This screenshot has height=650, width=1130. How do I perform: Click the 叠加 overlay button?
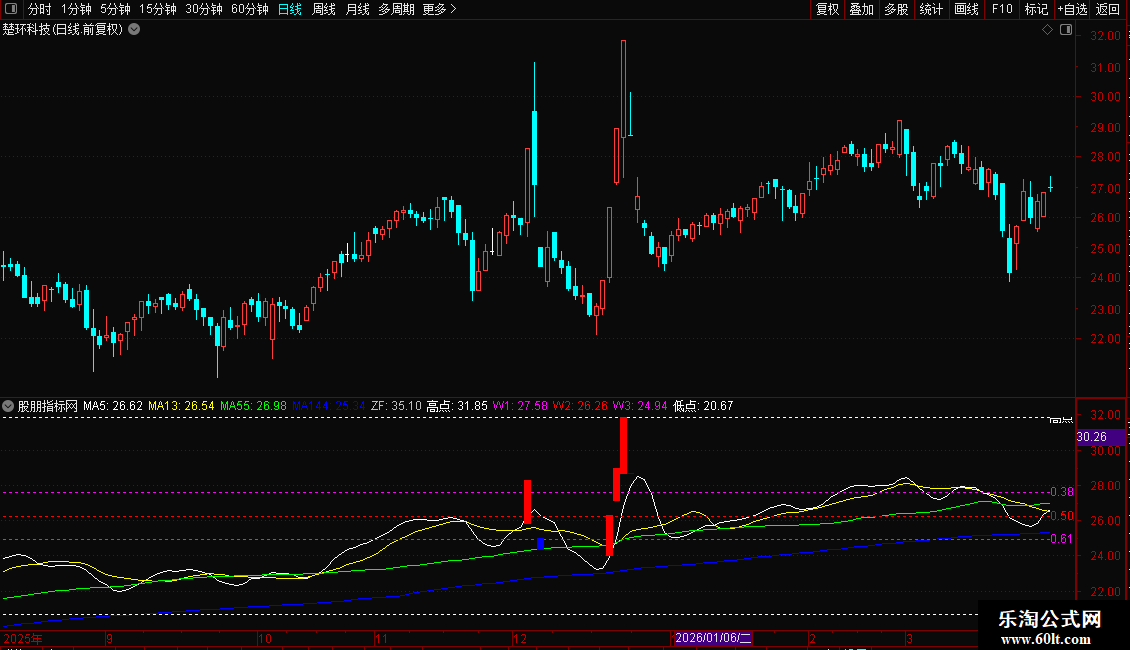click(x=861, y=9)
